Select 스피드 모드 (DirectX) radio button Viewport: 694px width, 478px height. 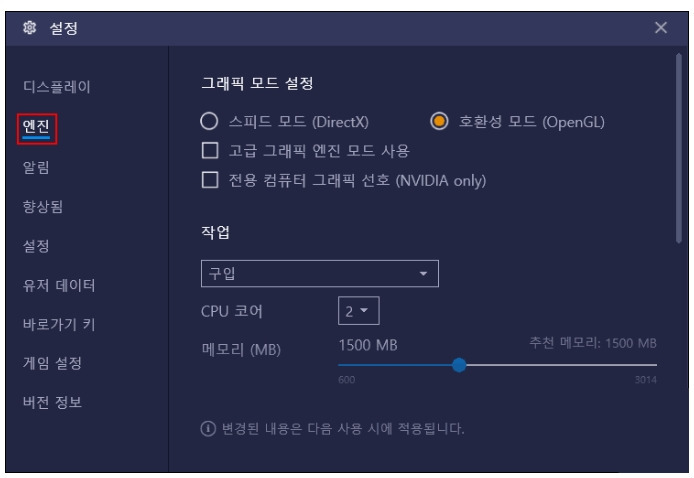pyautogui.click(x=209, y=121)
